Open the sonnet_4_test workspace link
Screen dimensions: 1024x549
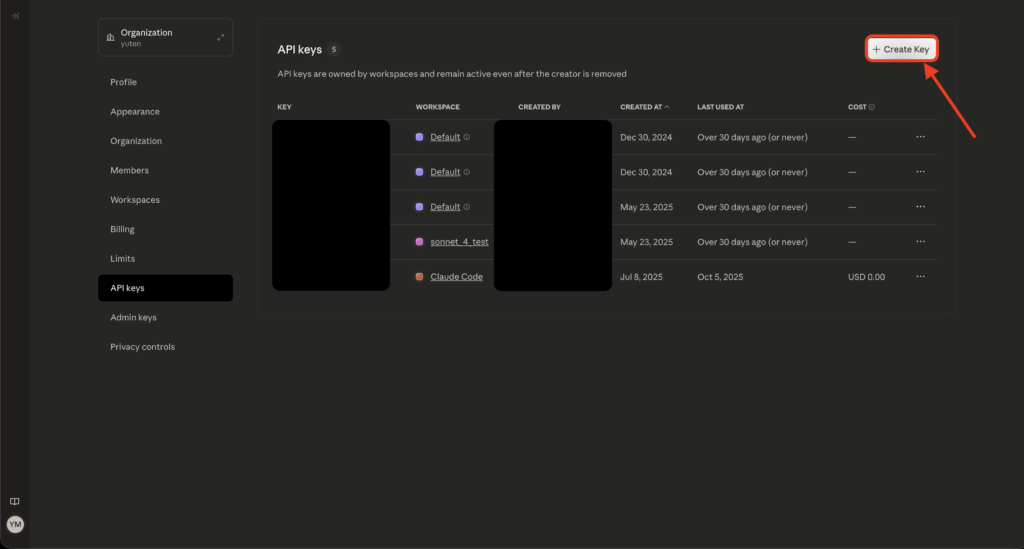pos(459,242)
